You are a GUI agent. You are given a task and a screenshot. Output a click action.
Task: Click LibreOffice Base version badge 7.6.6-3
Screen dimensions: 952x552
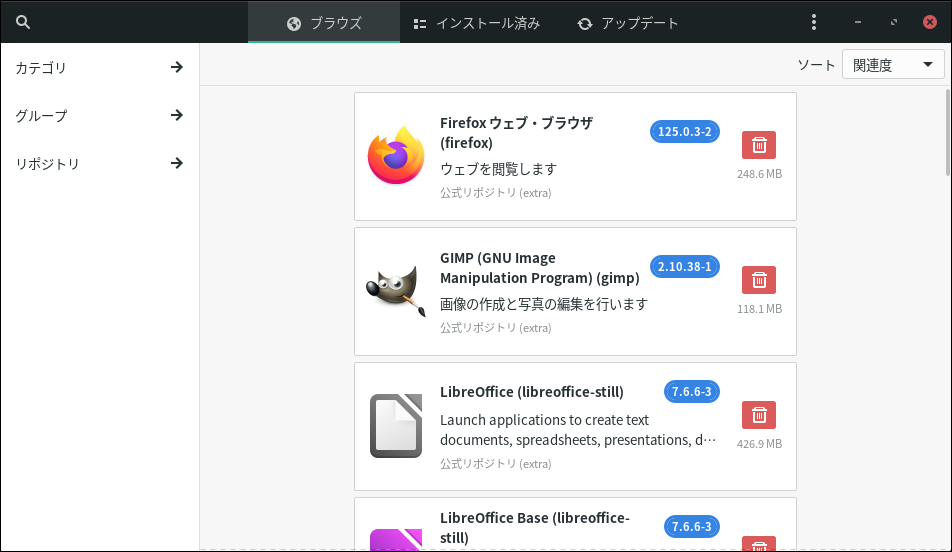point(692,526)
